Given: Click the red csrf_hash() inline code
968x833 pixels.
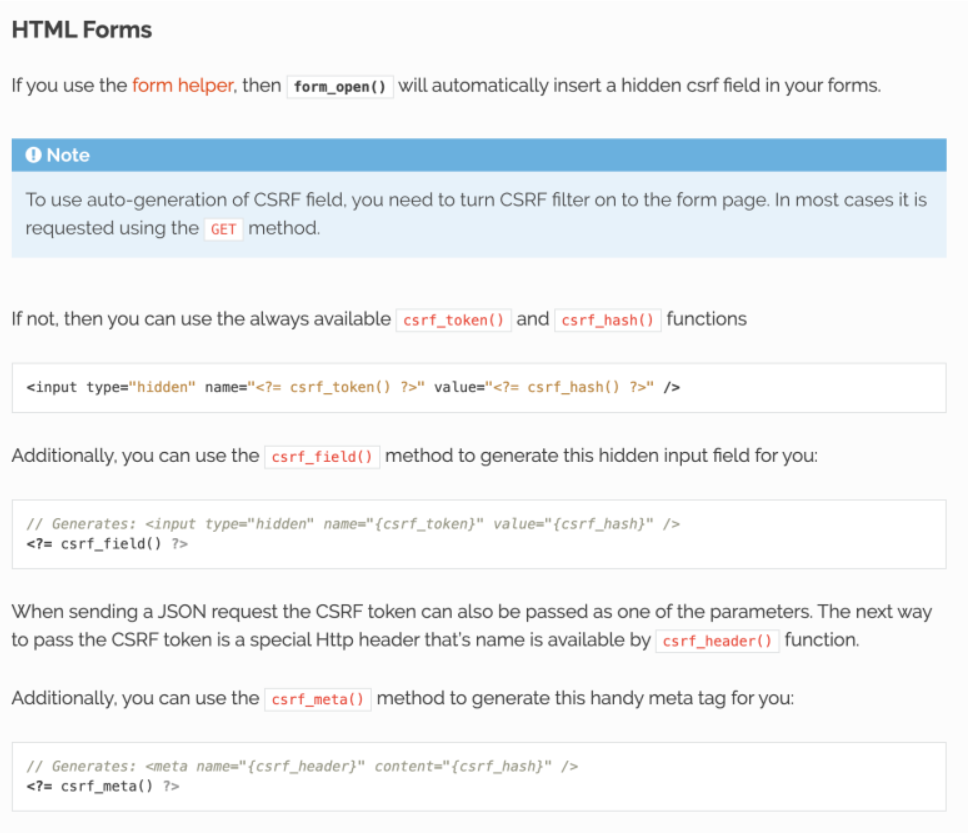Looking at the screenshot, I should (607, 320).
